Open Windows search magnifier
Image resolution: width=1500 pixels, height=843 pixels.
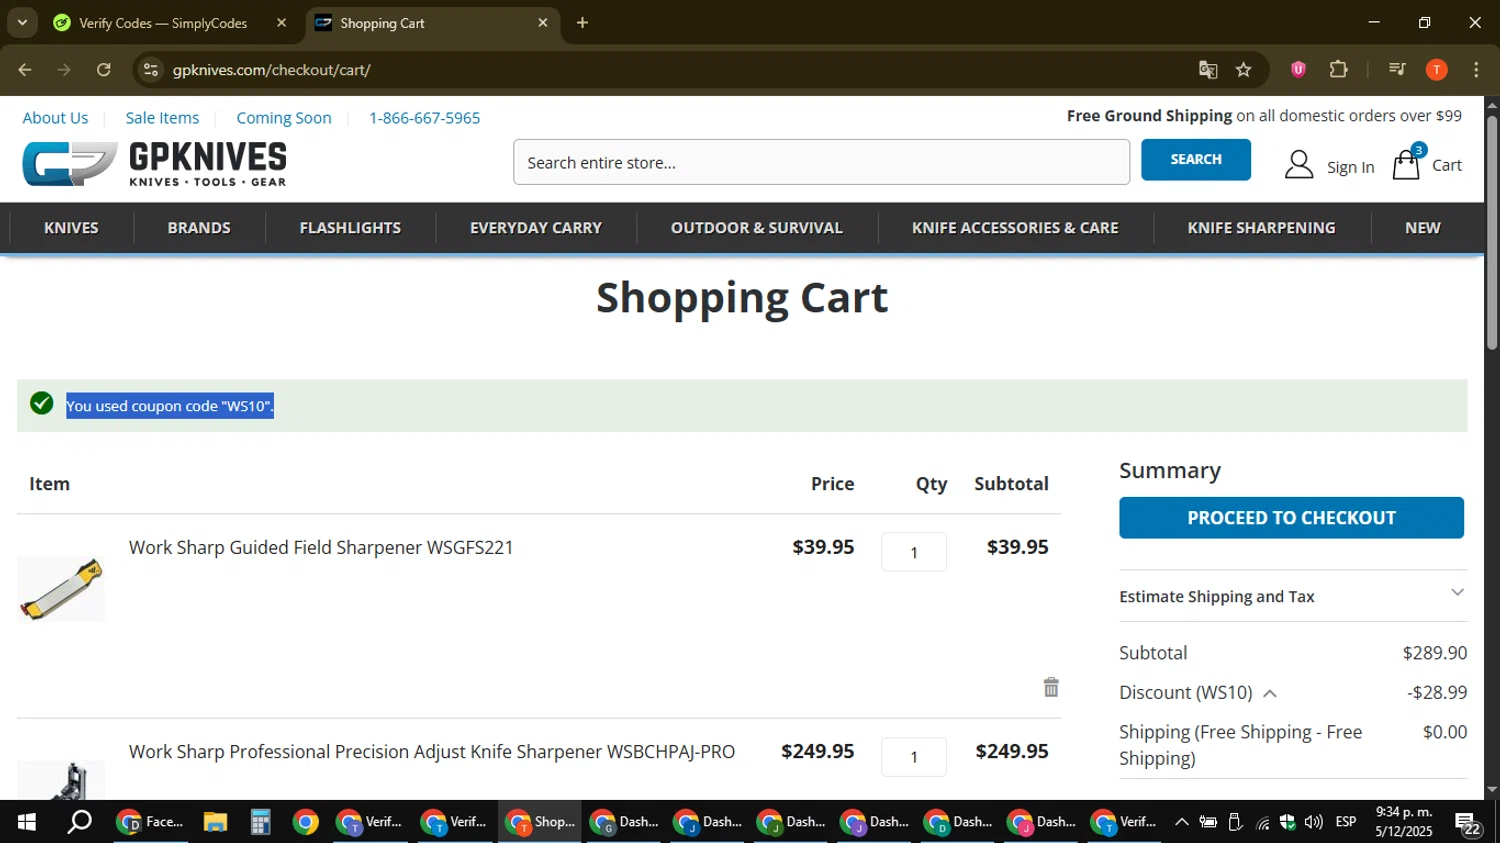[79, 822]
